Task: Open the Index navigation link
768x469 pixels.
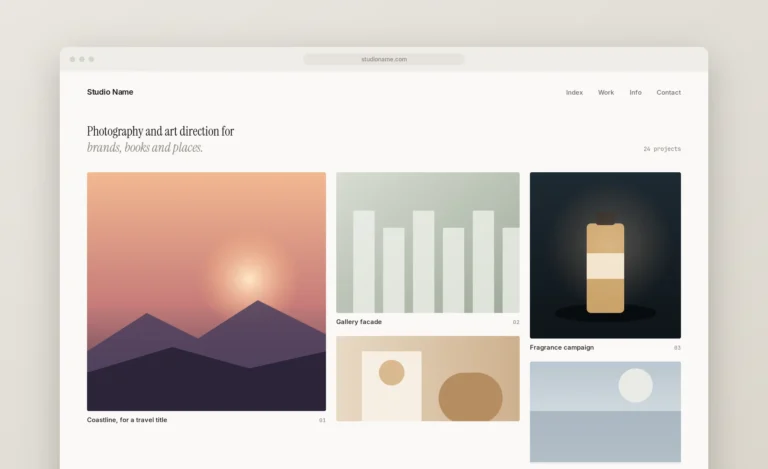Action: pos(574,93)
